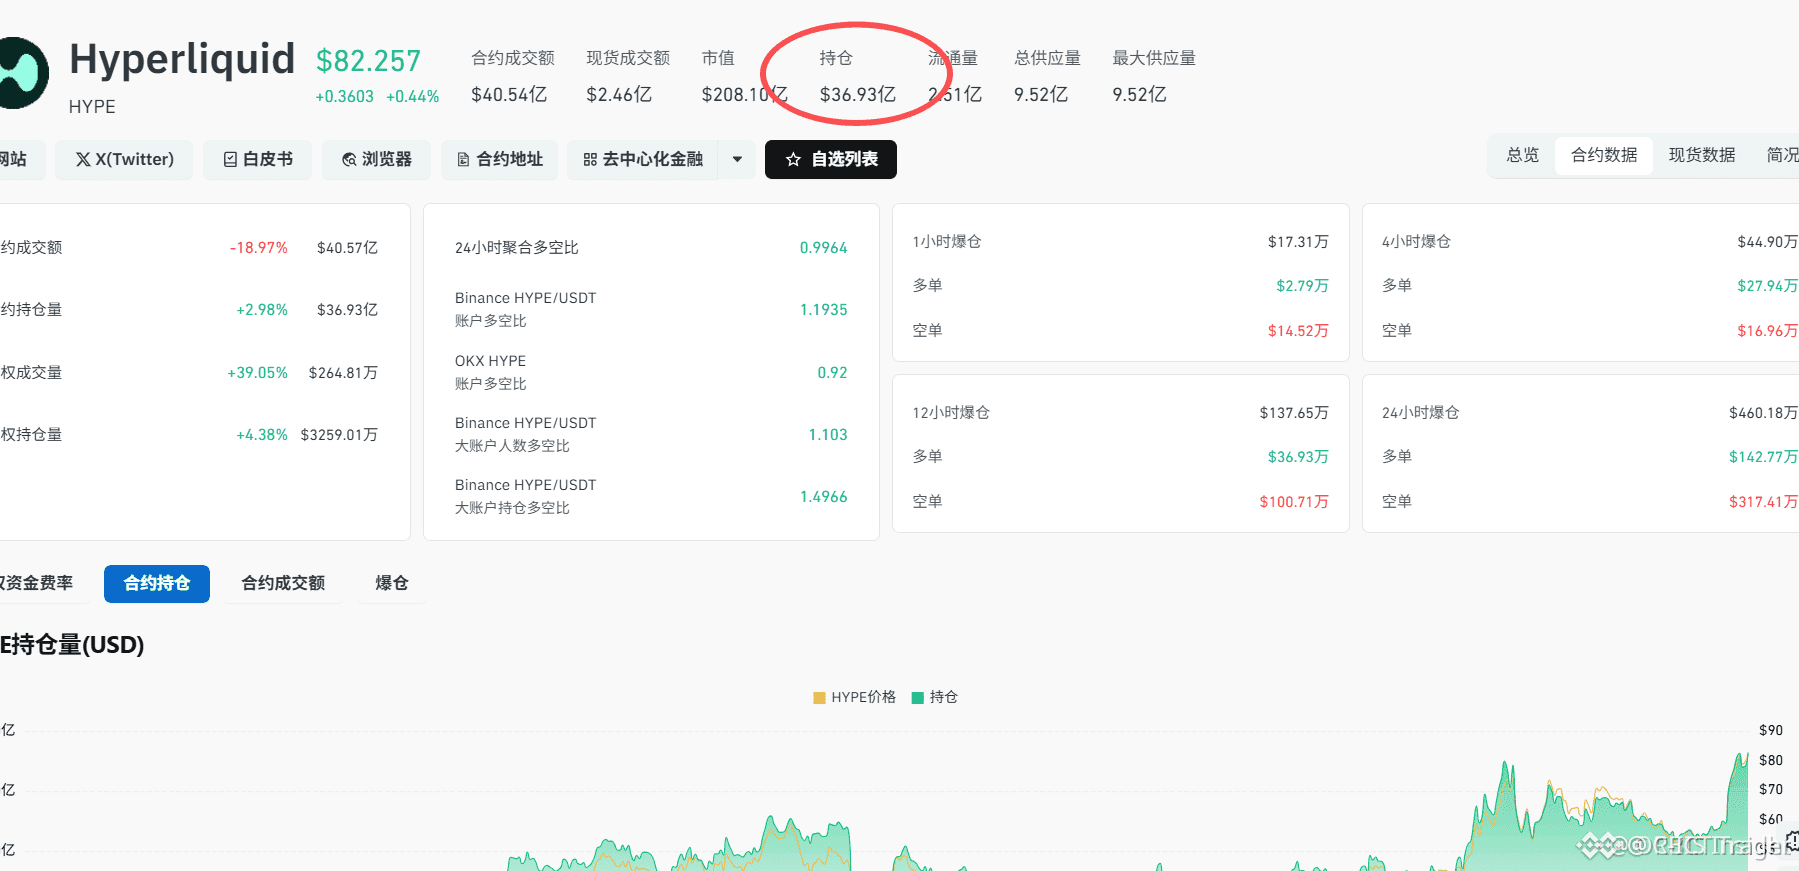This screenshot has width=1799, height=871.
Task: Click the 24小时 空单 value $317.41万
Action: point(1764,502)
